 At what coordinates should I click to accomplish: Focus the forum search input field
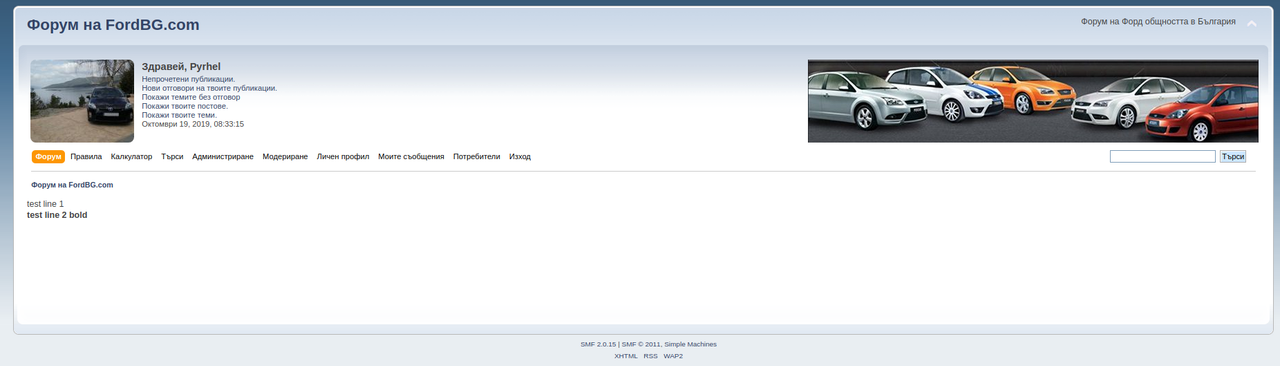coord(1162,156)
